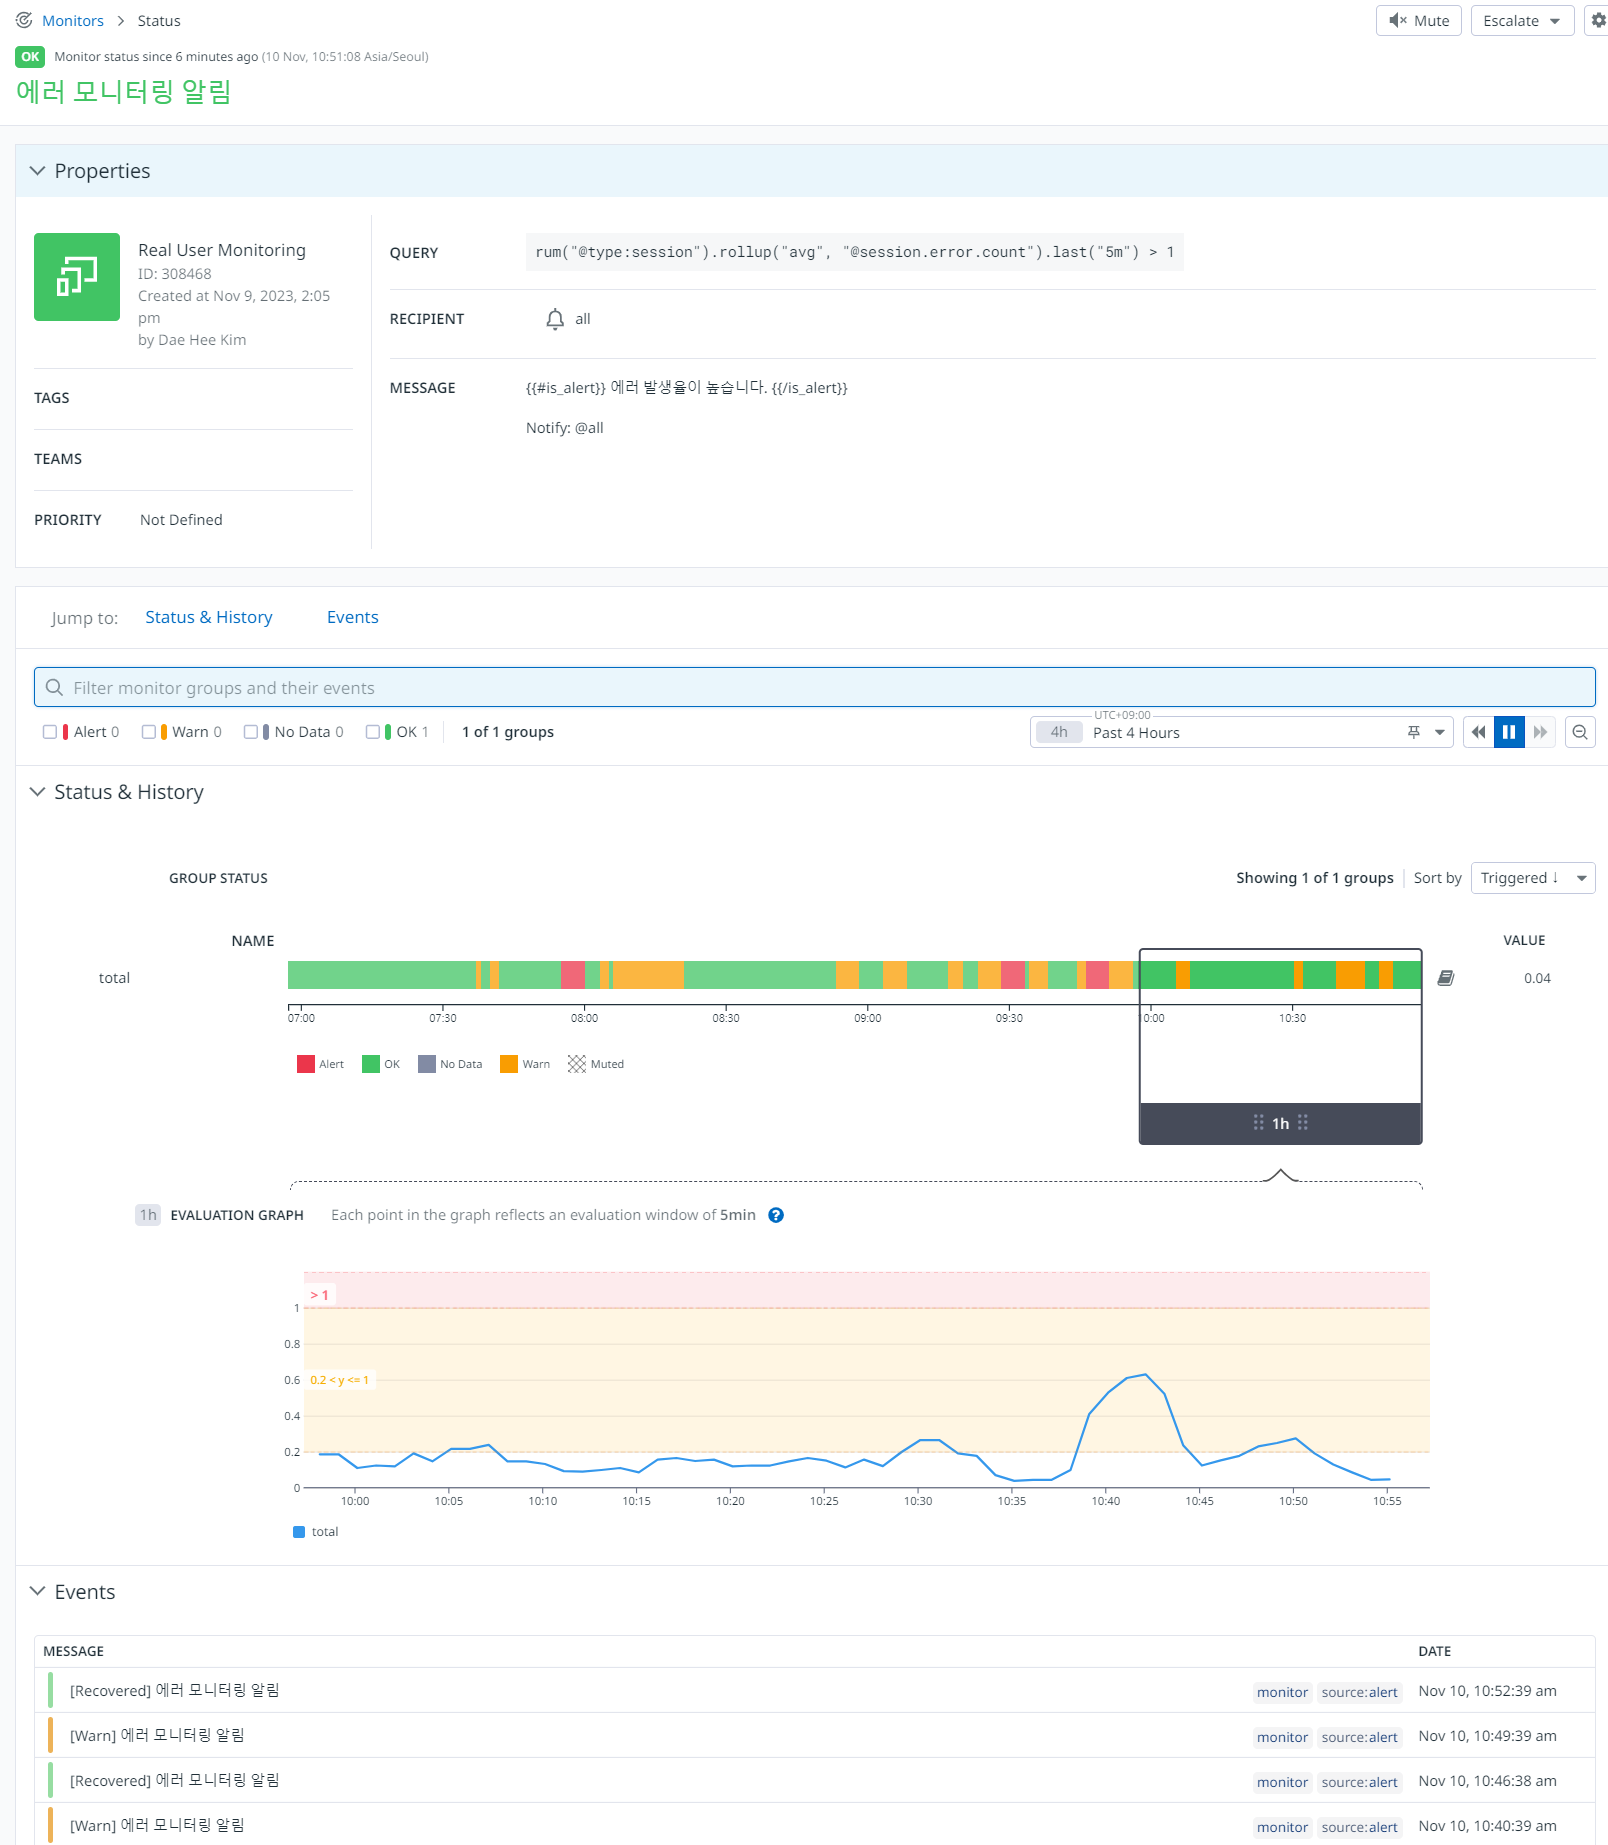Mute this monitor
The width and height of the screenshot is (1608, 1845).
[x=1419, y=20]
